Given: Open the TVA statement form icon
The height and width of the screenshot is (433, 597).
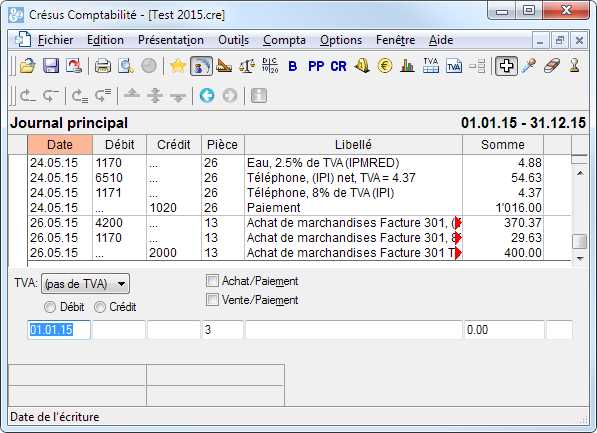Looking at the screenshot, I should [454, 66].
